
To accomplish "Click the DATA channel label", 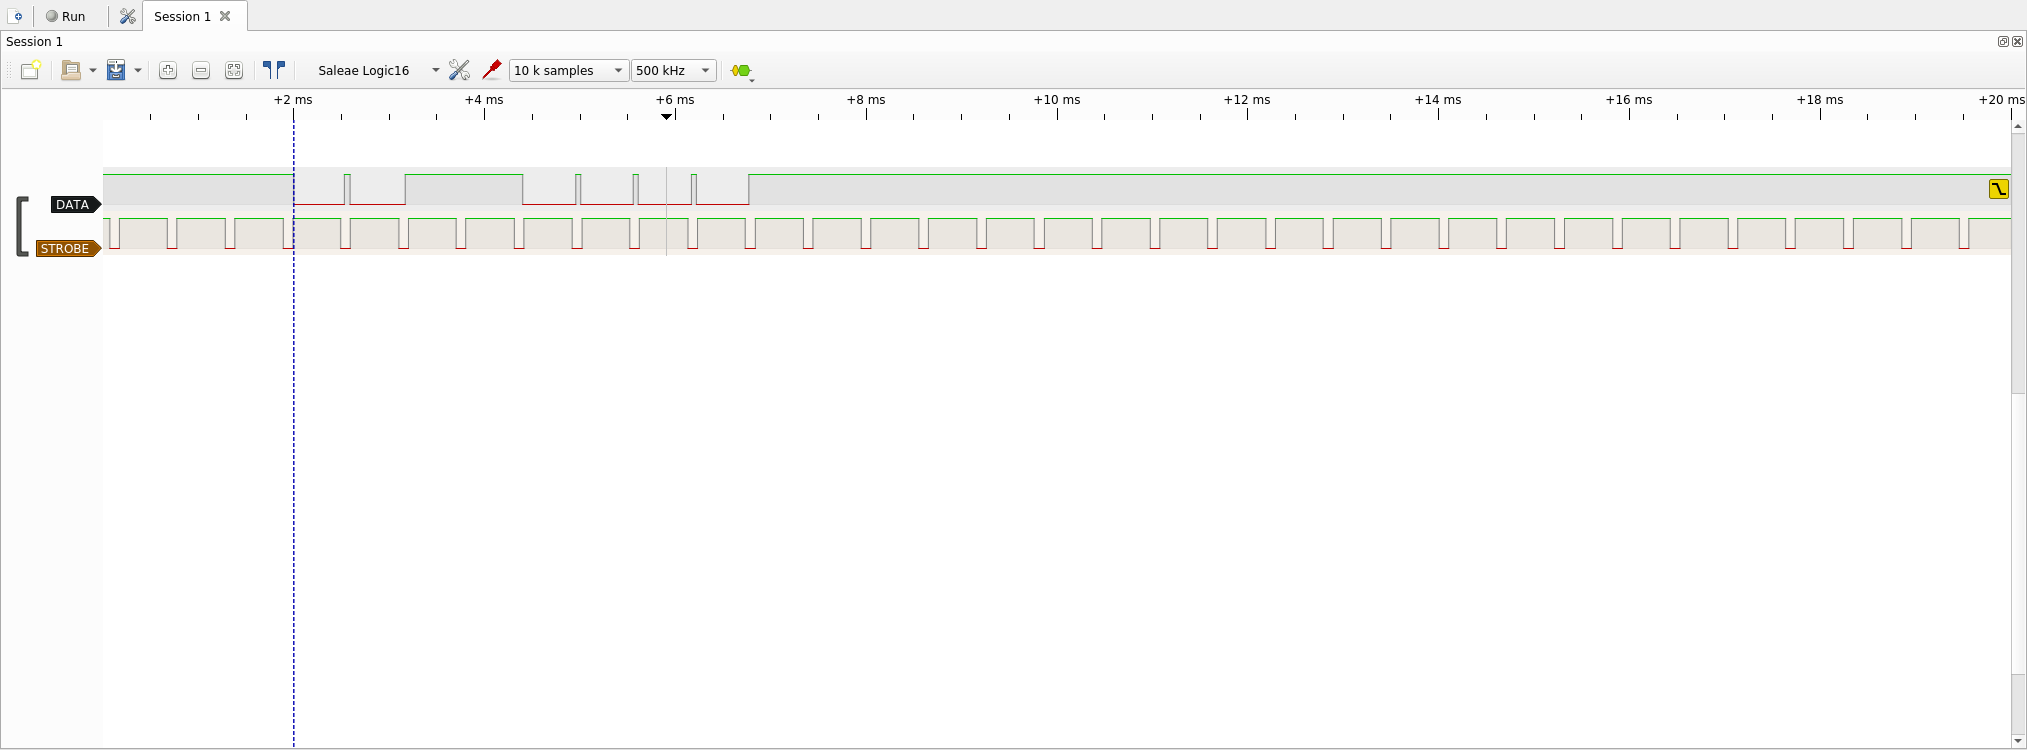I will coord(73,204).
